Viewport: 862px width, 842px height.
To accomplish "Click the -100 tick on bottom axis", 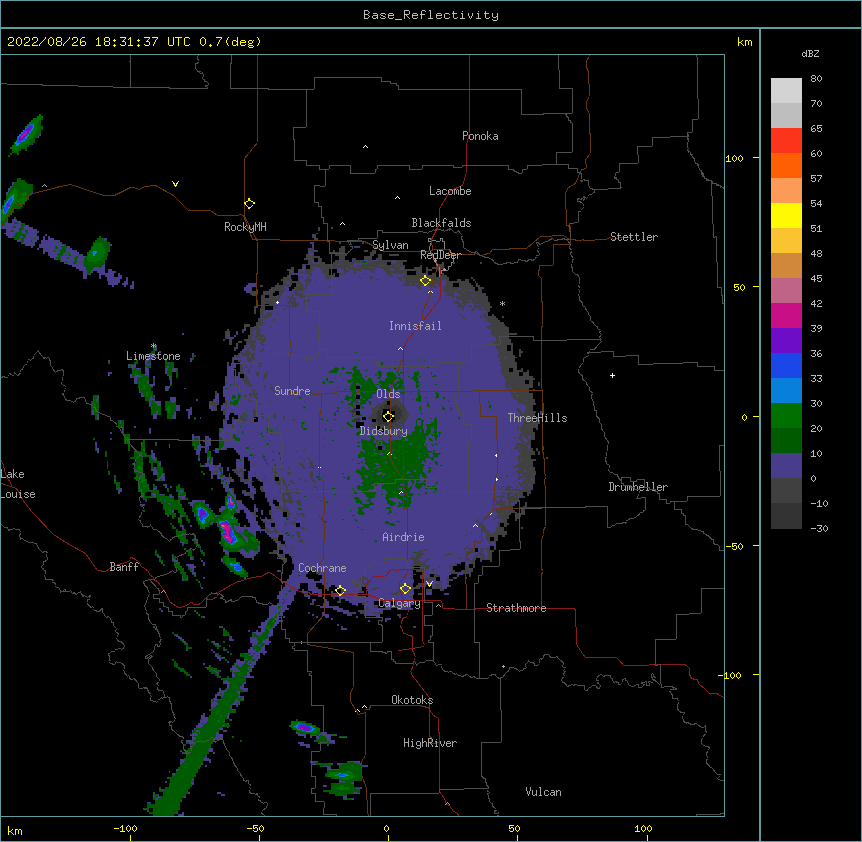I will coord(125,828).
